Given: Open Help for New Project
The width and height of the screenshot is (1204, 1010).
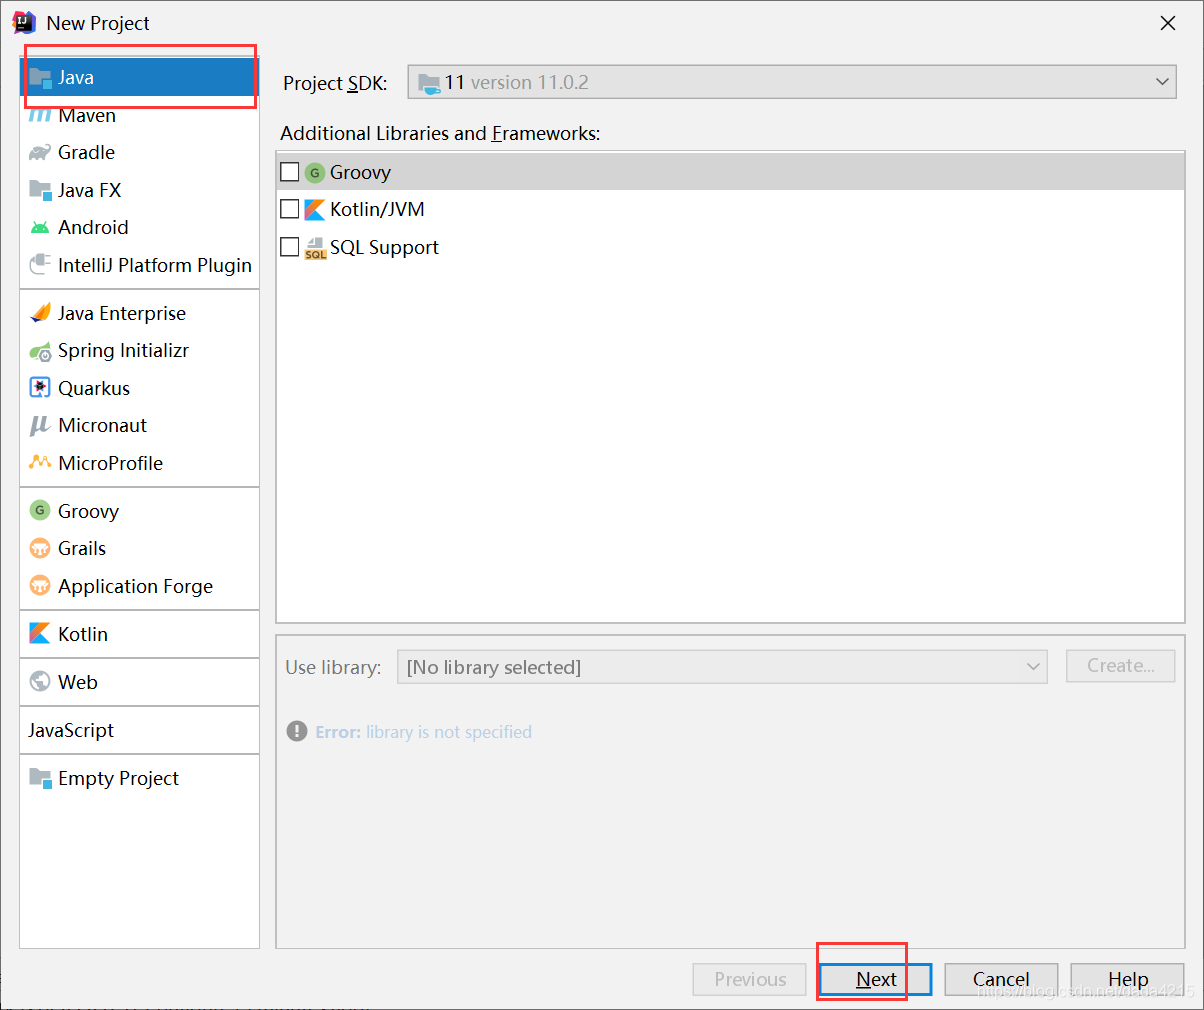Looking at the screenshot, I should point(1127,979).
